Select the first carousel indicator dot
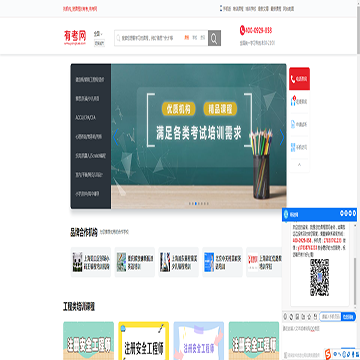This screenshot has height=360, width=360. point(190,203)
